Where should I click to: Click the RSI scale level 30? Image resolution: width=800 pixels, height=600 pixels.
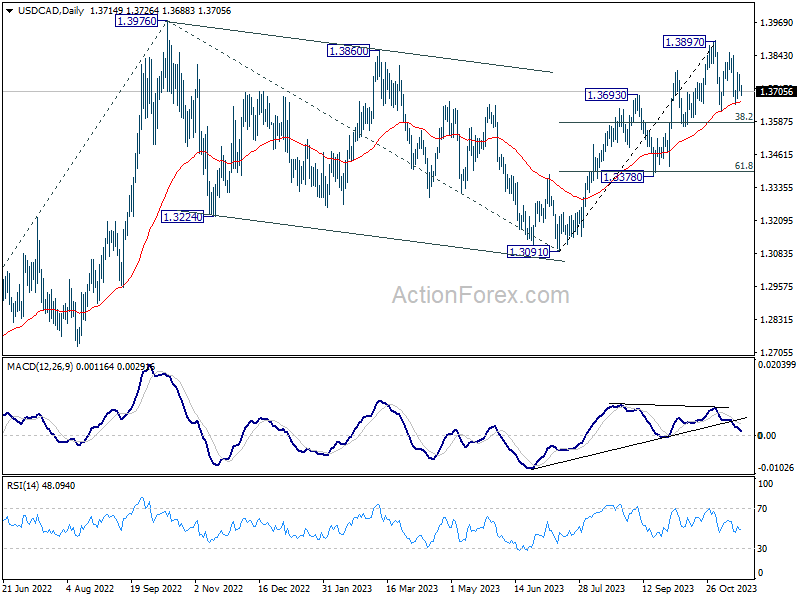pos(762,548)
